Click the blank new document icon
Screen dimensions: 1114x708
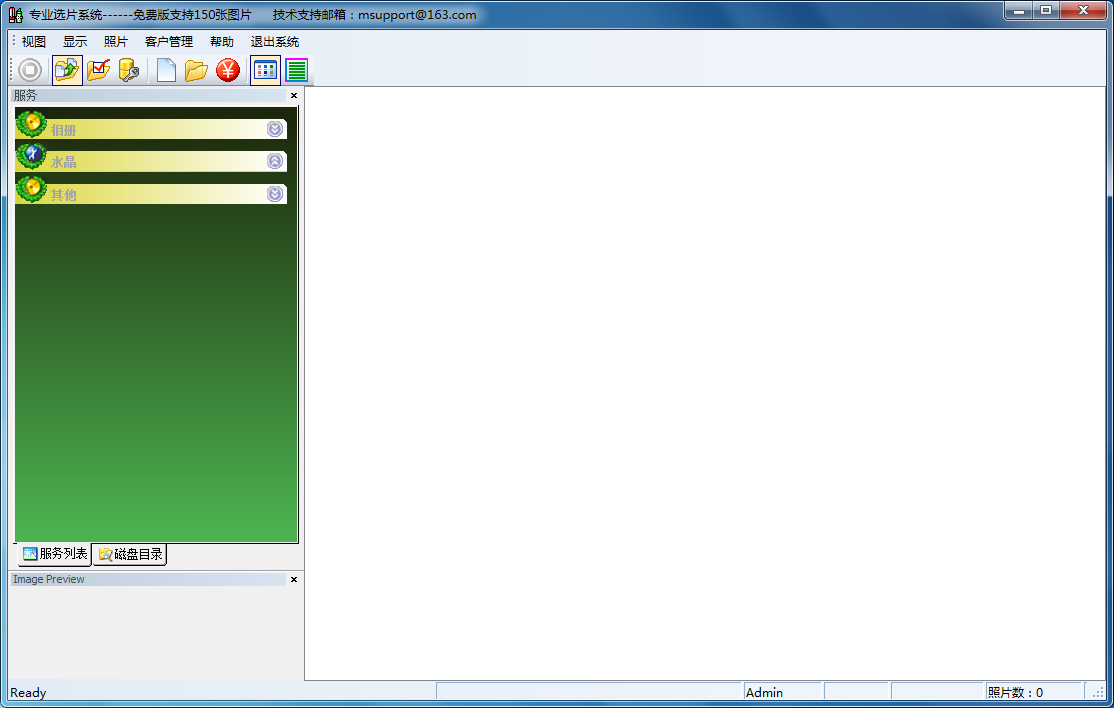coord(166,70)
